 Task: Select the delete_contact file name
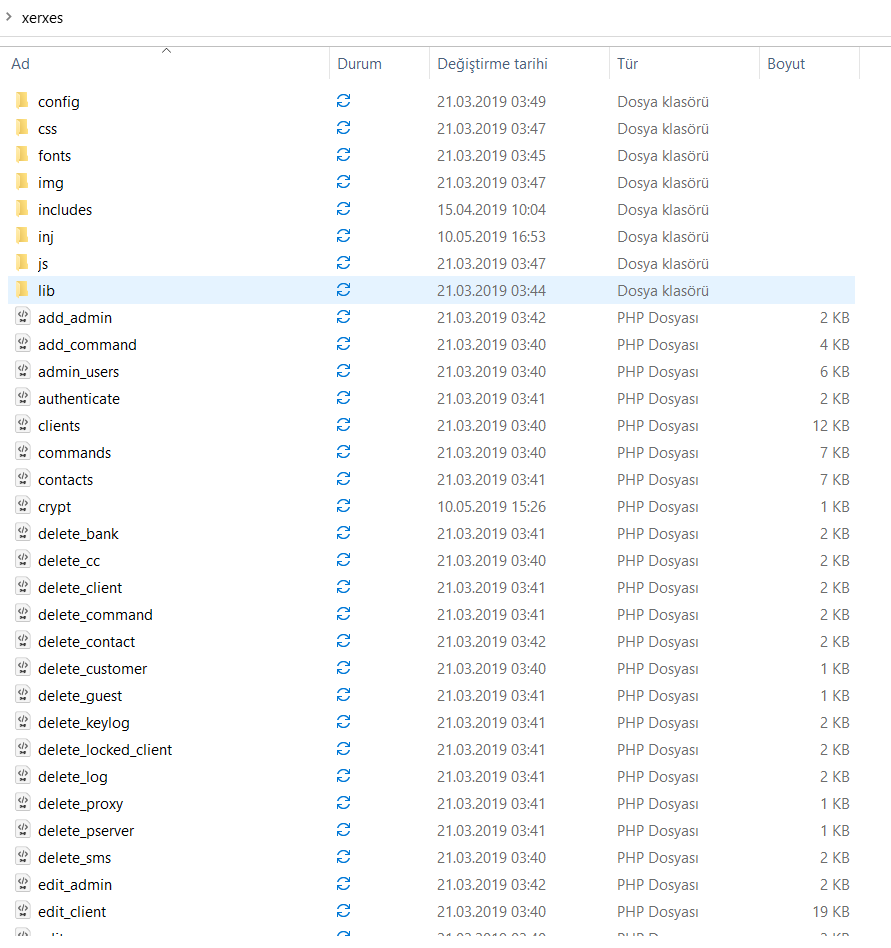pos(86,642)
